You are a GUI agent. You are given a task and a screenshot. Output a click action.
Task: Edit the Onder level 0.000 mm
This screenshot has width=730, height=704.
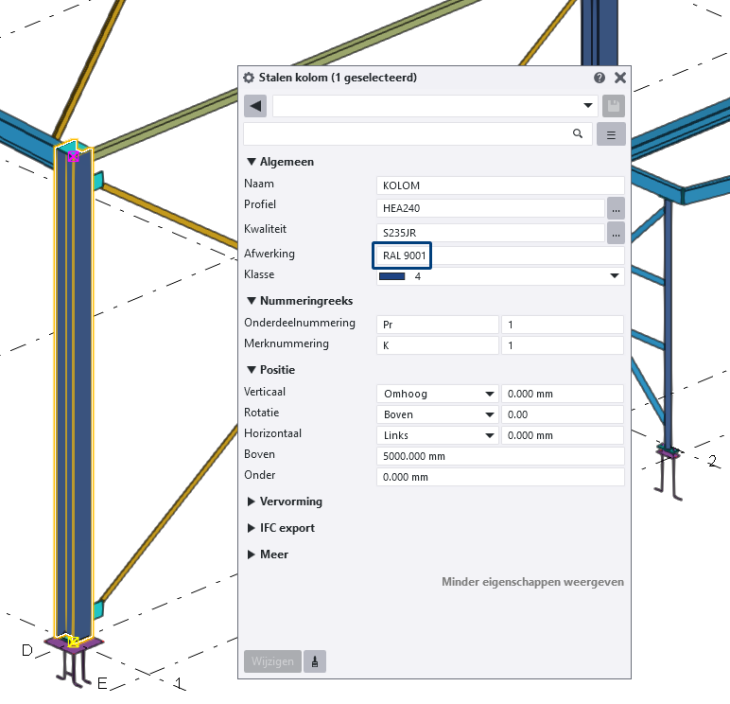point(500,477)
